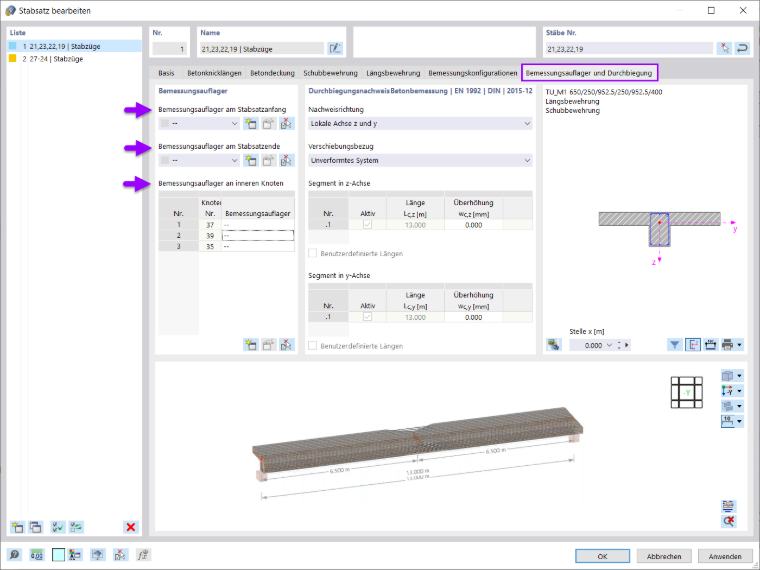
Task: Click the clear selection icon in preview corner
Action: tap(728, 521)
